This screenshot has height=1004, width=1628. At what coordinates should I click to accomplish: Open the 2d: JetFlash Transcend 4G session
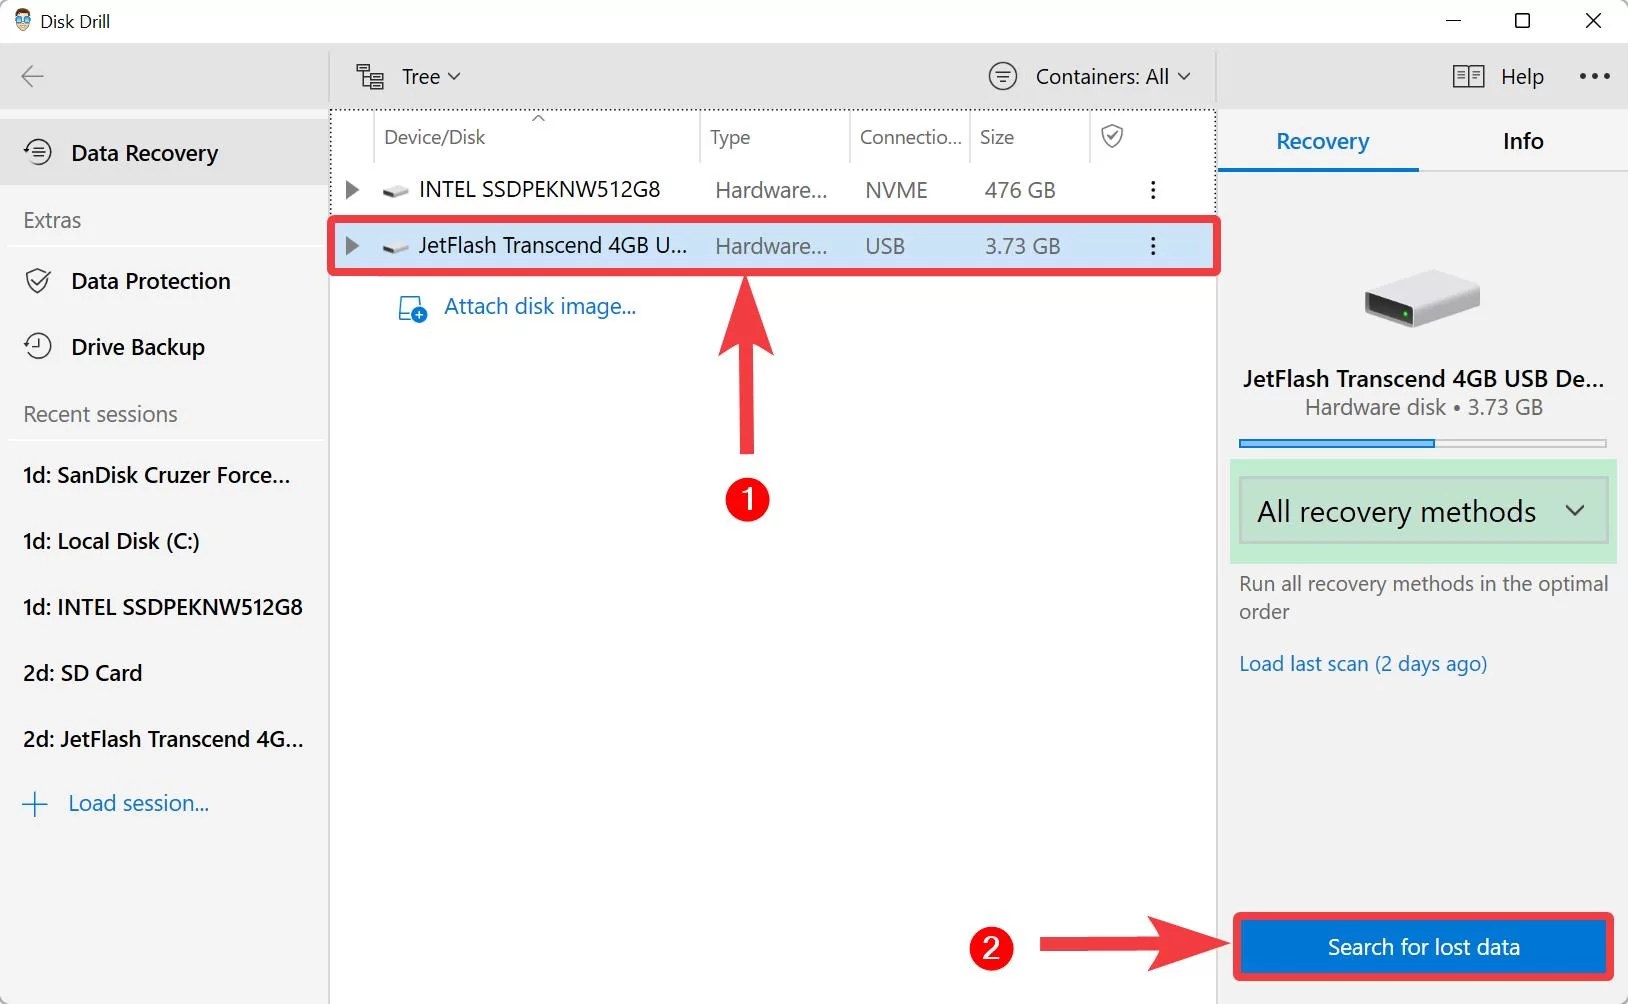point(164,739)
